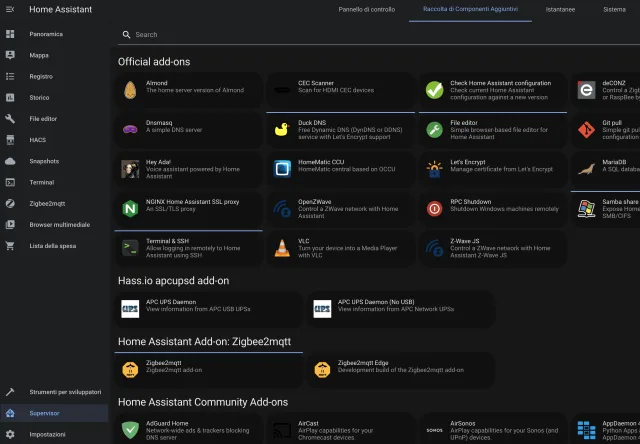The height and width of the screenshot is (444, 640).
Task: Click the RPC Shutdown icon
Action: click(x=434, y=208)
